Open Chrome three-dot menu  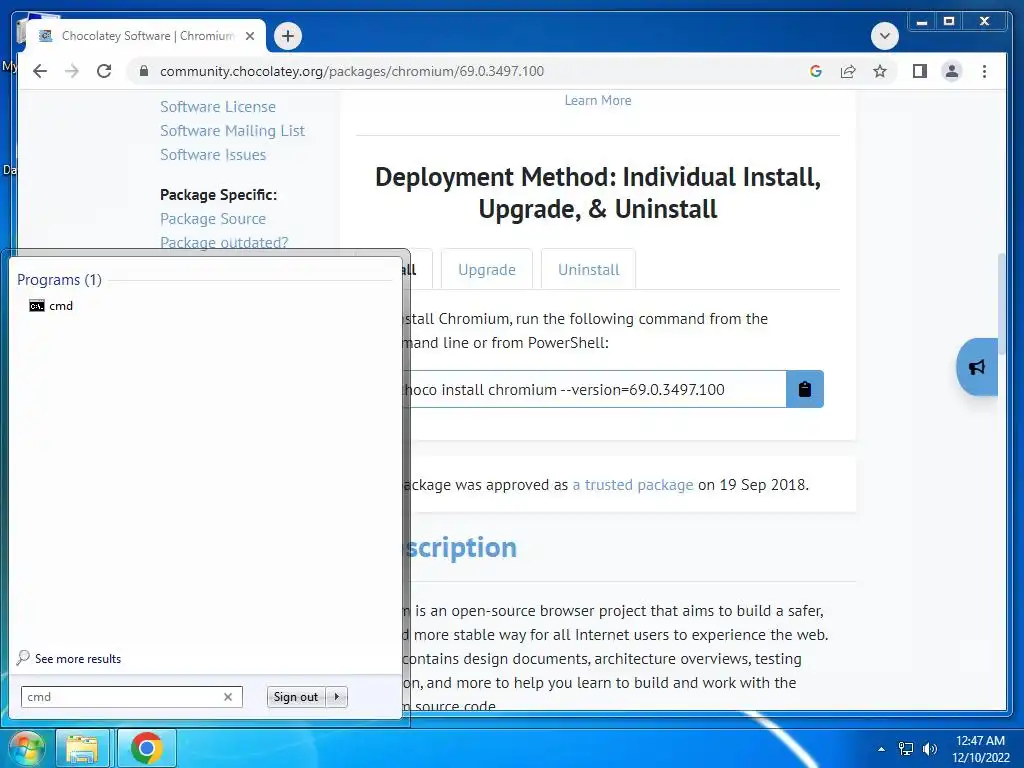(x=984, y=71)
